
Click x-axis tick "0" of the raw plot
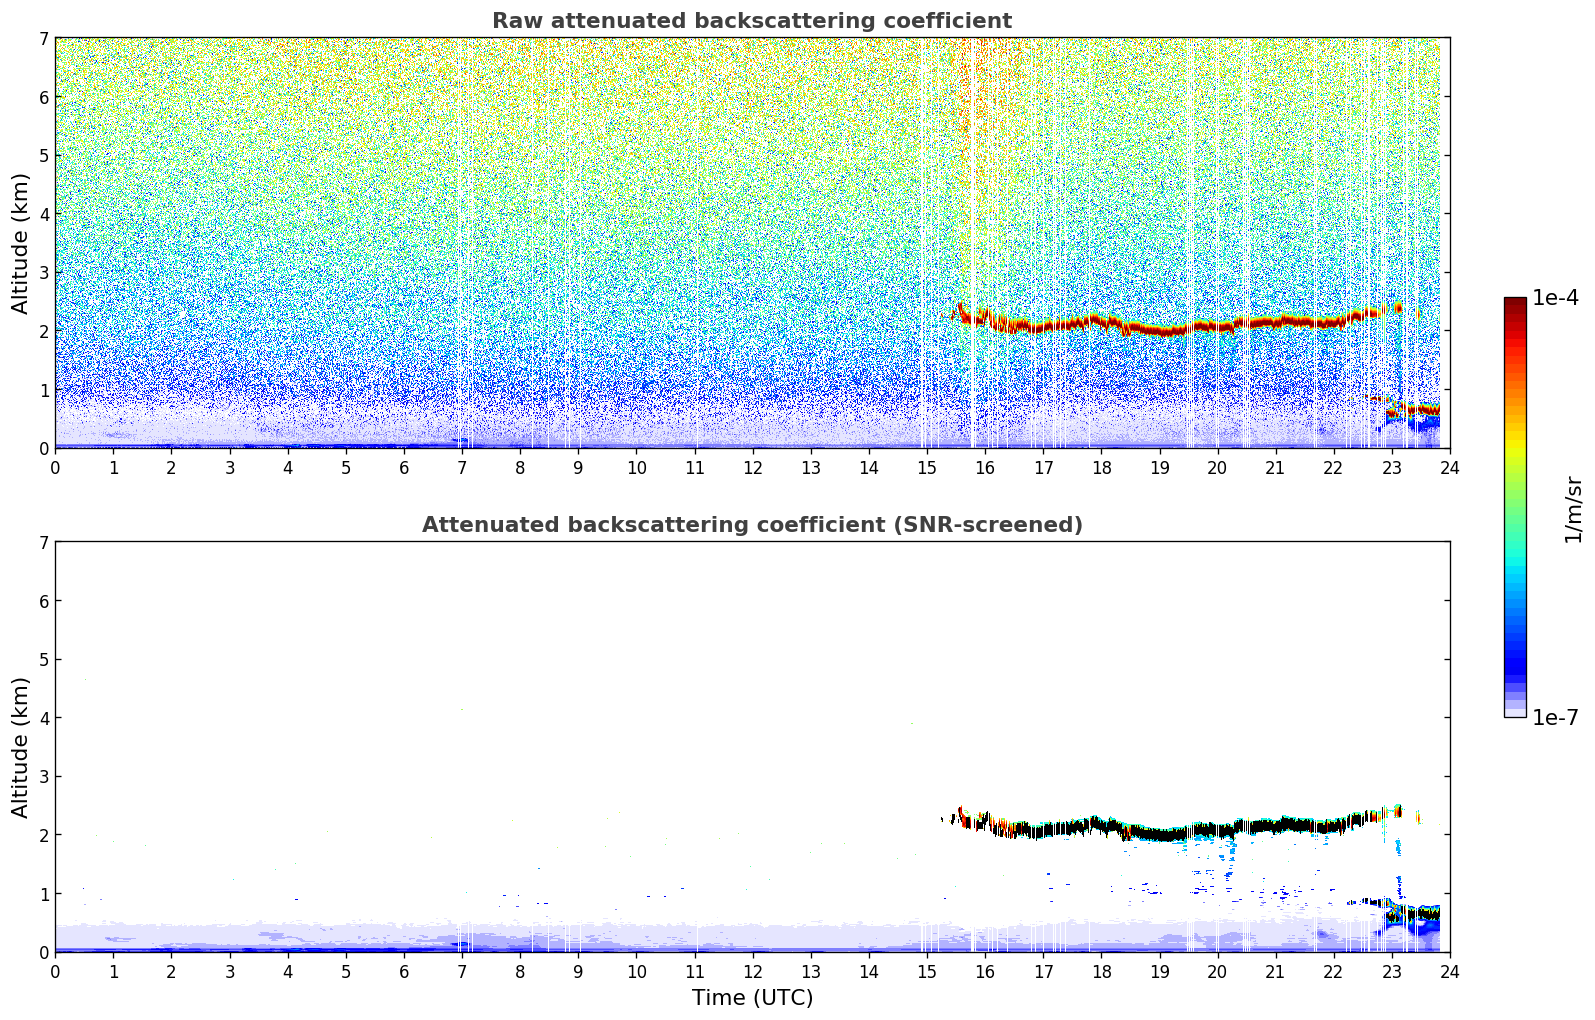coord(55,466)
